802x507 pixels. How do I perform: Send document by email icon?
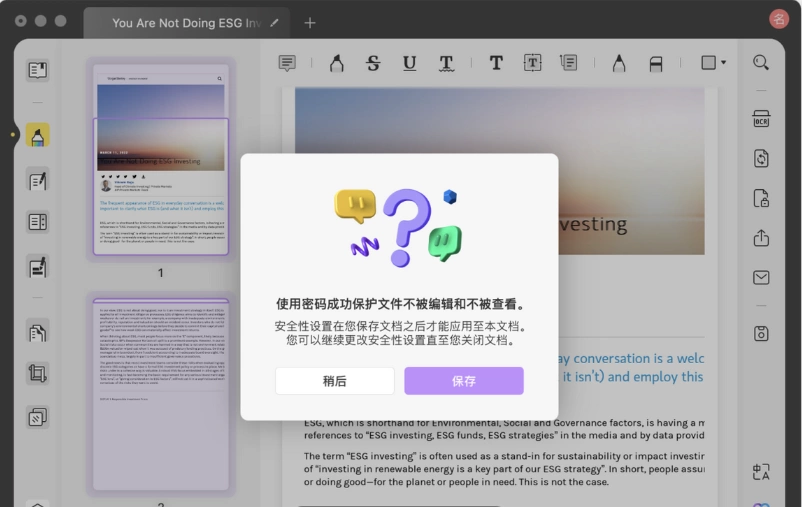761,277
